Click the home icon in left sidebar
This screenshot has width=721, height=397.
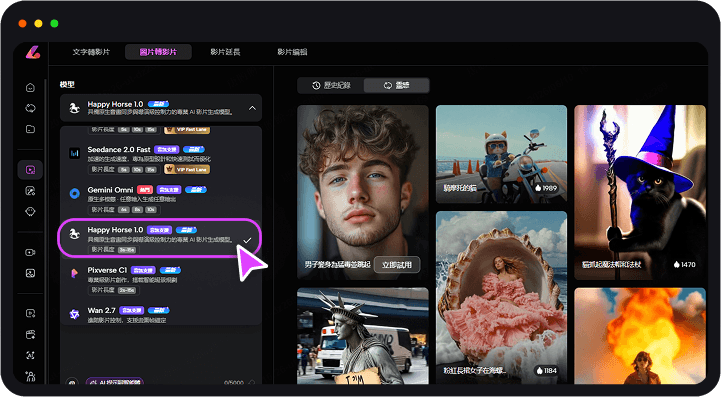[30, 87]
